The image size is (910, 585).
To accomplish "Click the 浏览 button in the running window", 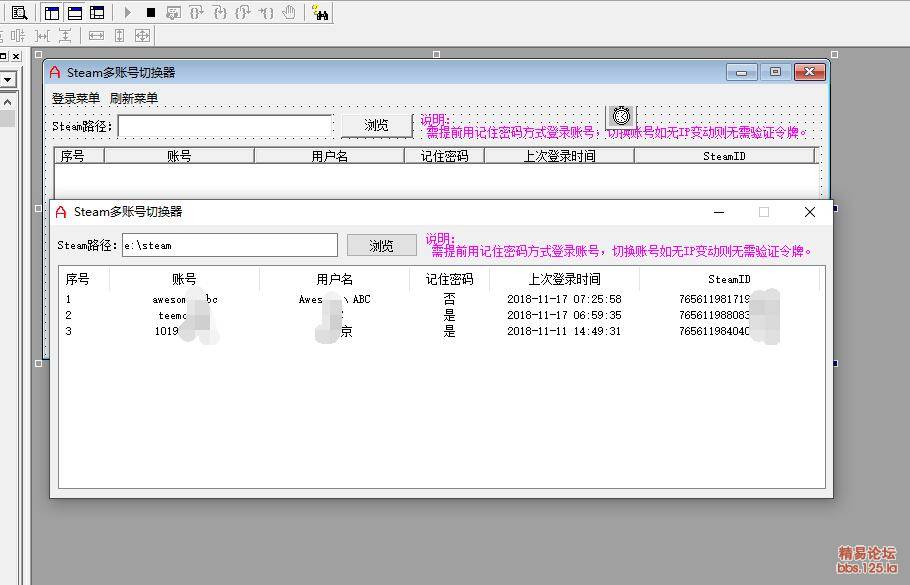I will coord(382,245).
